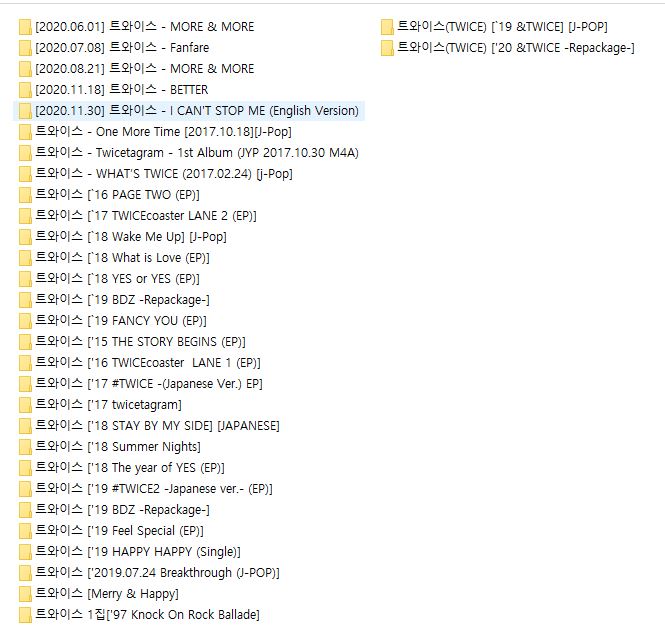Select folder icon beside '19 FANCY YOU (EP)
This screenshot has height=642, width=665.
pyautogui.click(x=25, y=321)
